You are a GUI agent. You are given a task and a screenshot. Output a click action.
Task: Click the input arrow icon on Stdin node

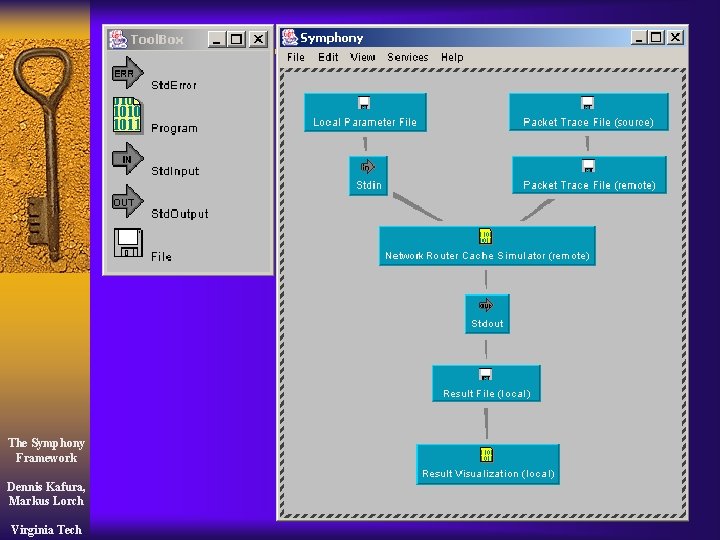point(367,167)
